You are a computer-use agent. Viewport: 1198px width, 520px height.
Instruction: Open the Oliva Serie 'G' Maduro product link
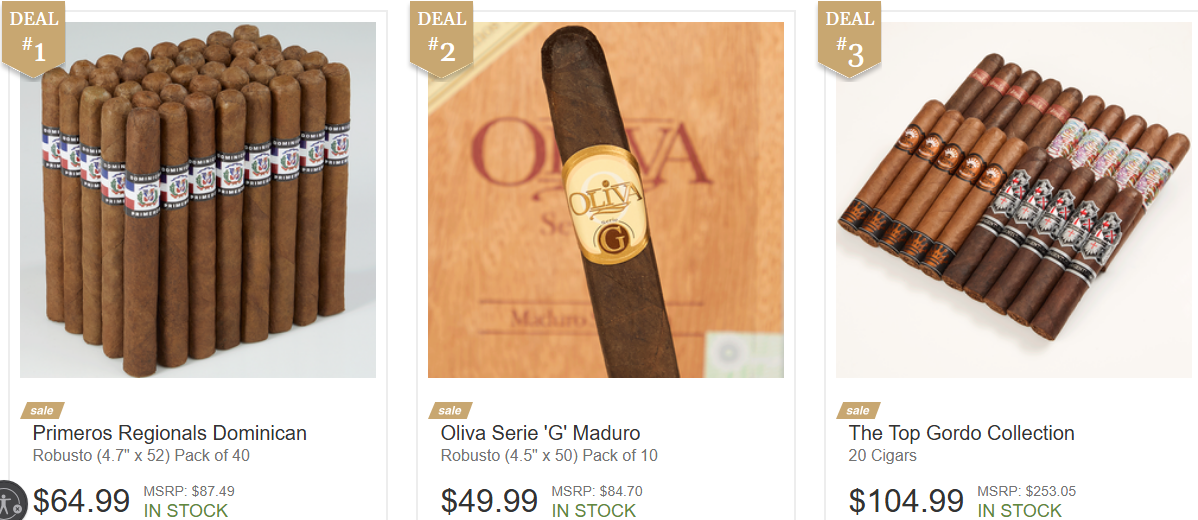tap(540, 434)
